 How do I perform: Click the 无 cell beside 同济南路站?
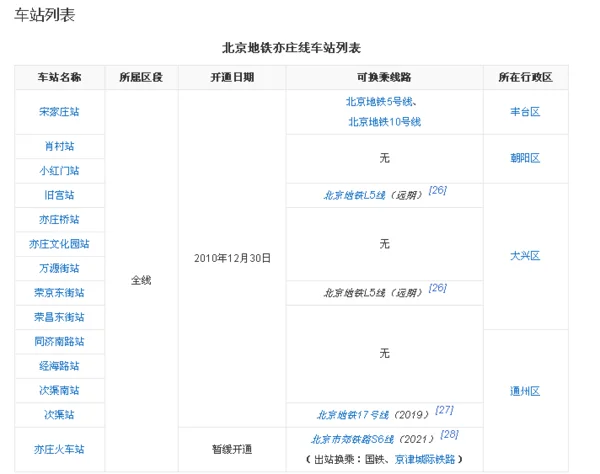point(384,353)
